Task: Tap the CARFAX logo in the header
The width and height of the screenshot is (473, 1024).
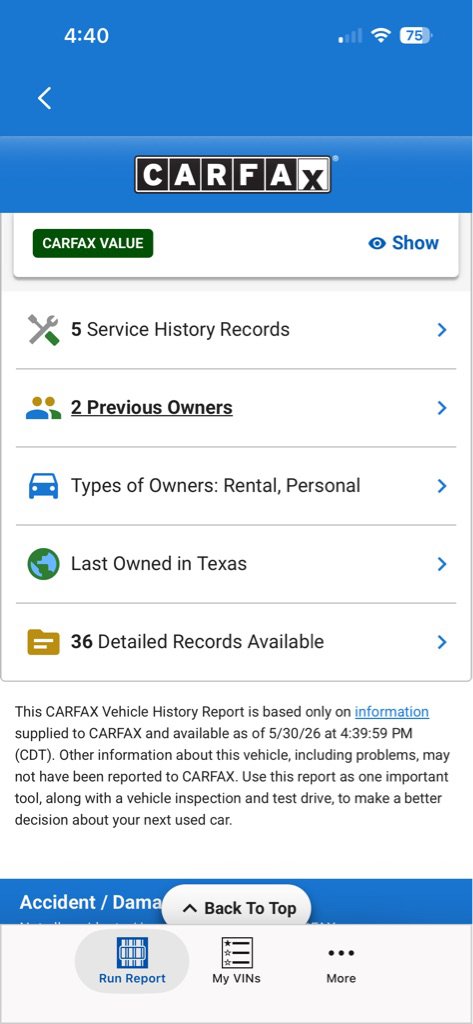Action: (x=233, y=174)
